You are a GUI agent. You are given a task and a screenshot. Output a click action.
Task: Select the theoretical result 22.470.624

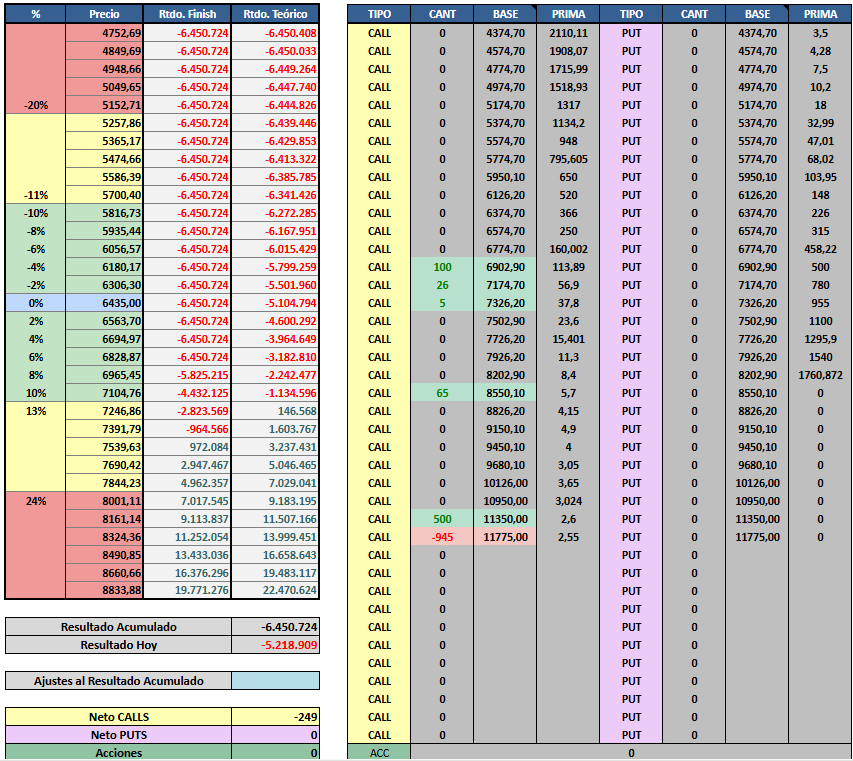pyautogui.click(x=275, y=590)
